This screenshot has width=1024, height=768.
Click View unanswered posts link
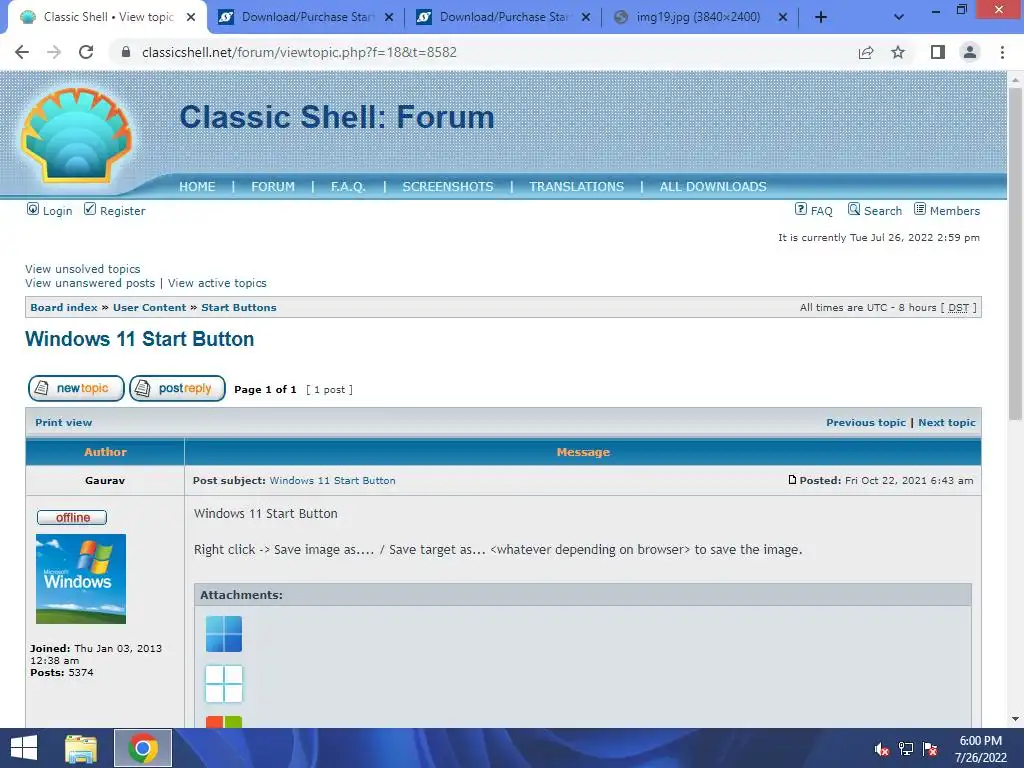pos(90,283)
